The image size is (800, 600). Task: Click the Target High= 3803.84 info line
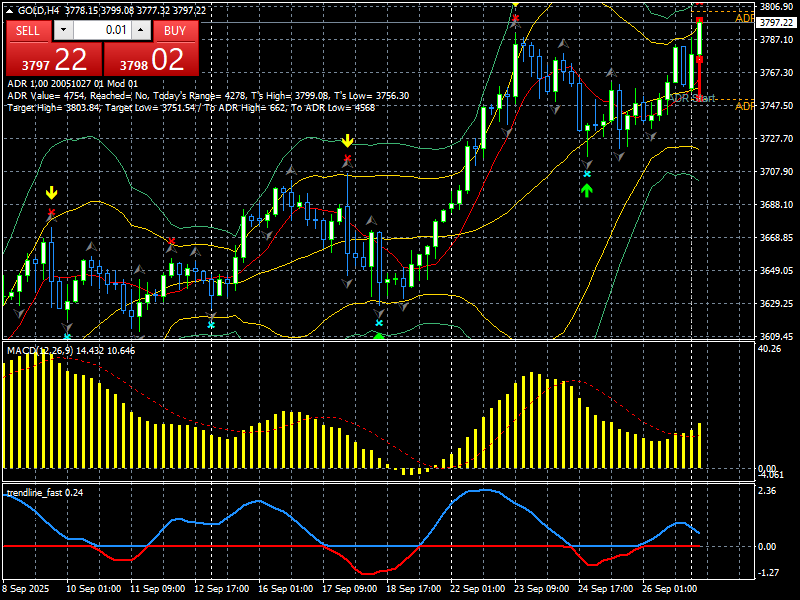pos(191,108)
